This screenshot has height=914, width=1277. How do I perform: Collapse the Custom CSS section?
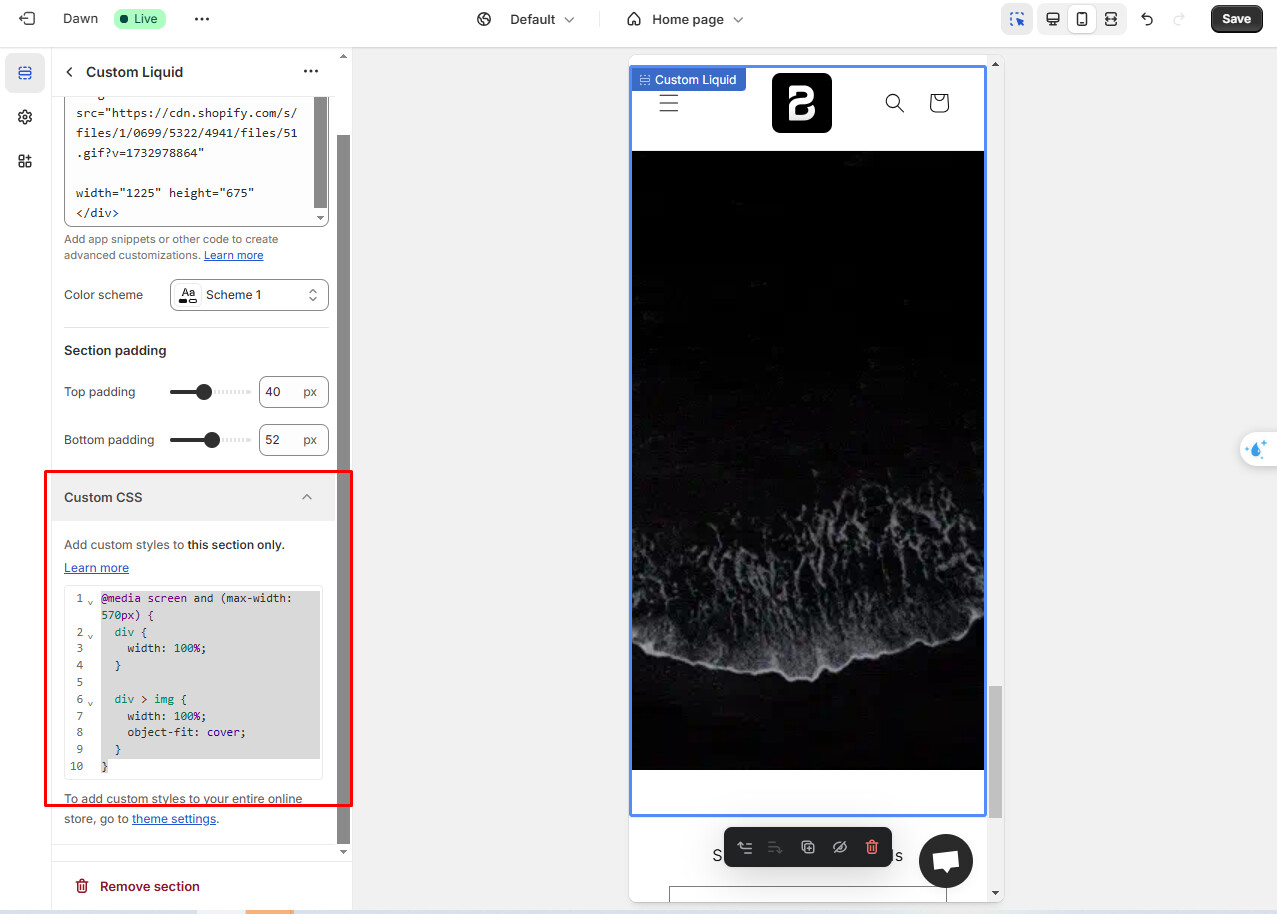tap(307, 497)
